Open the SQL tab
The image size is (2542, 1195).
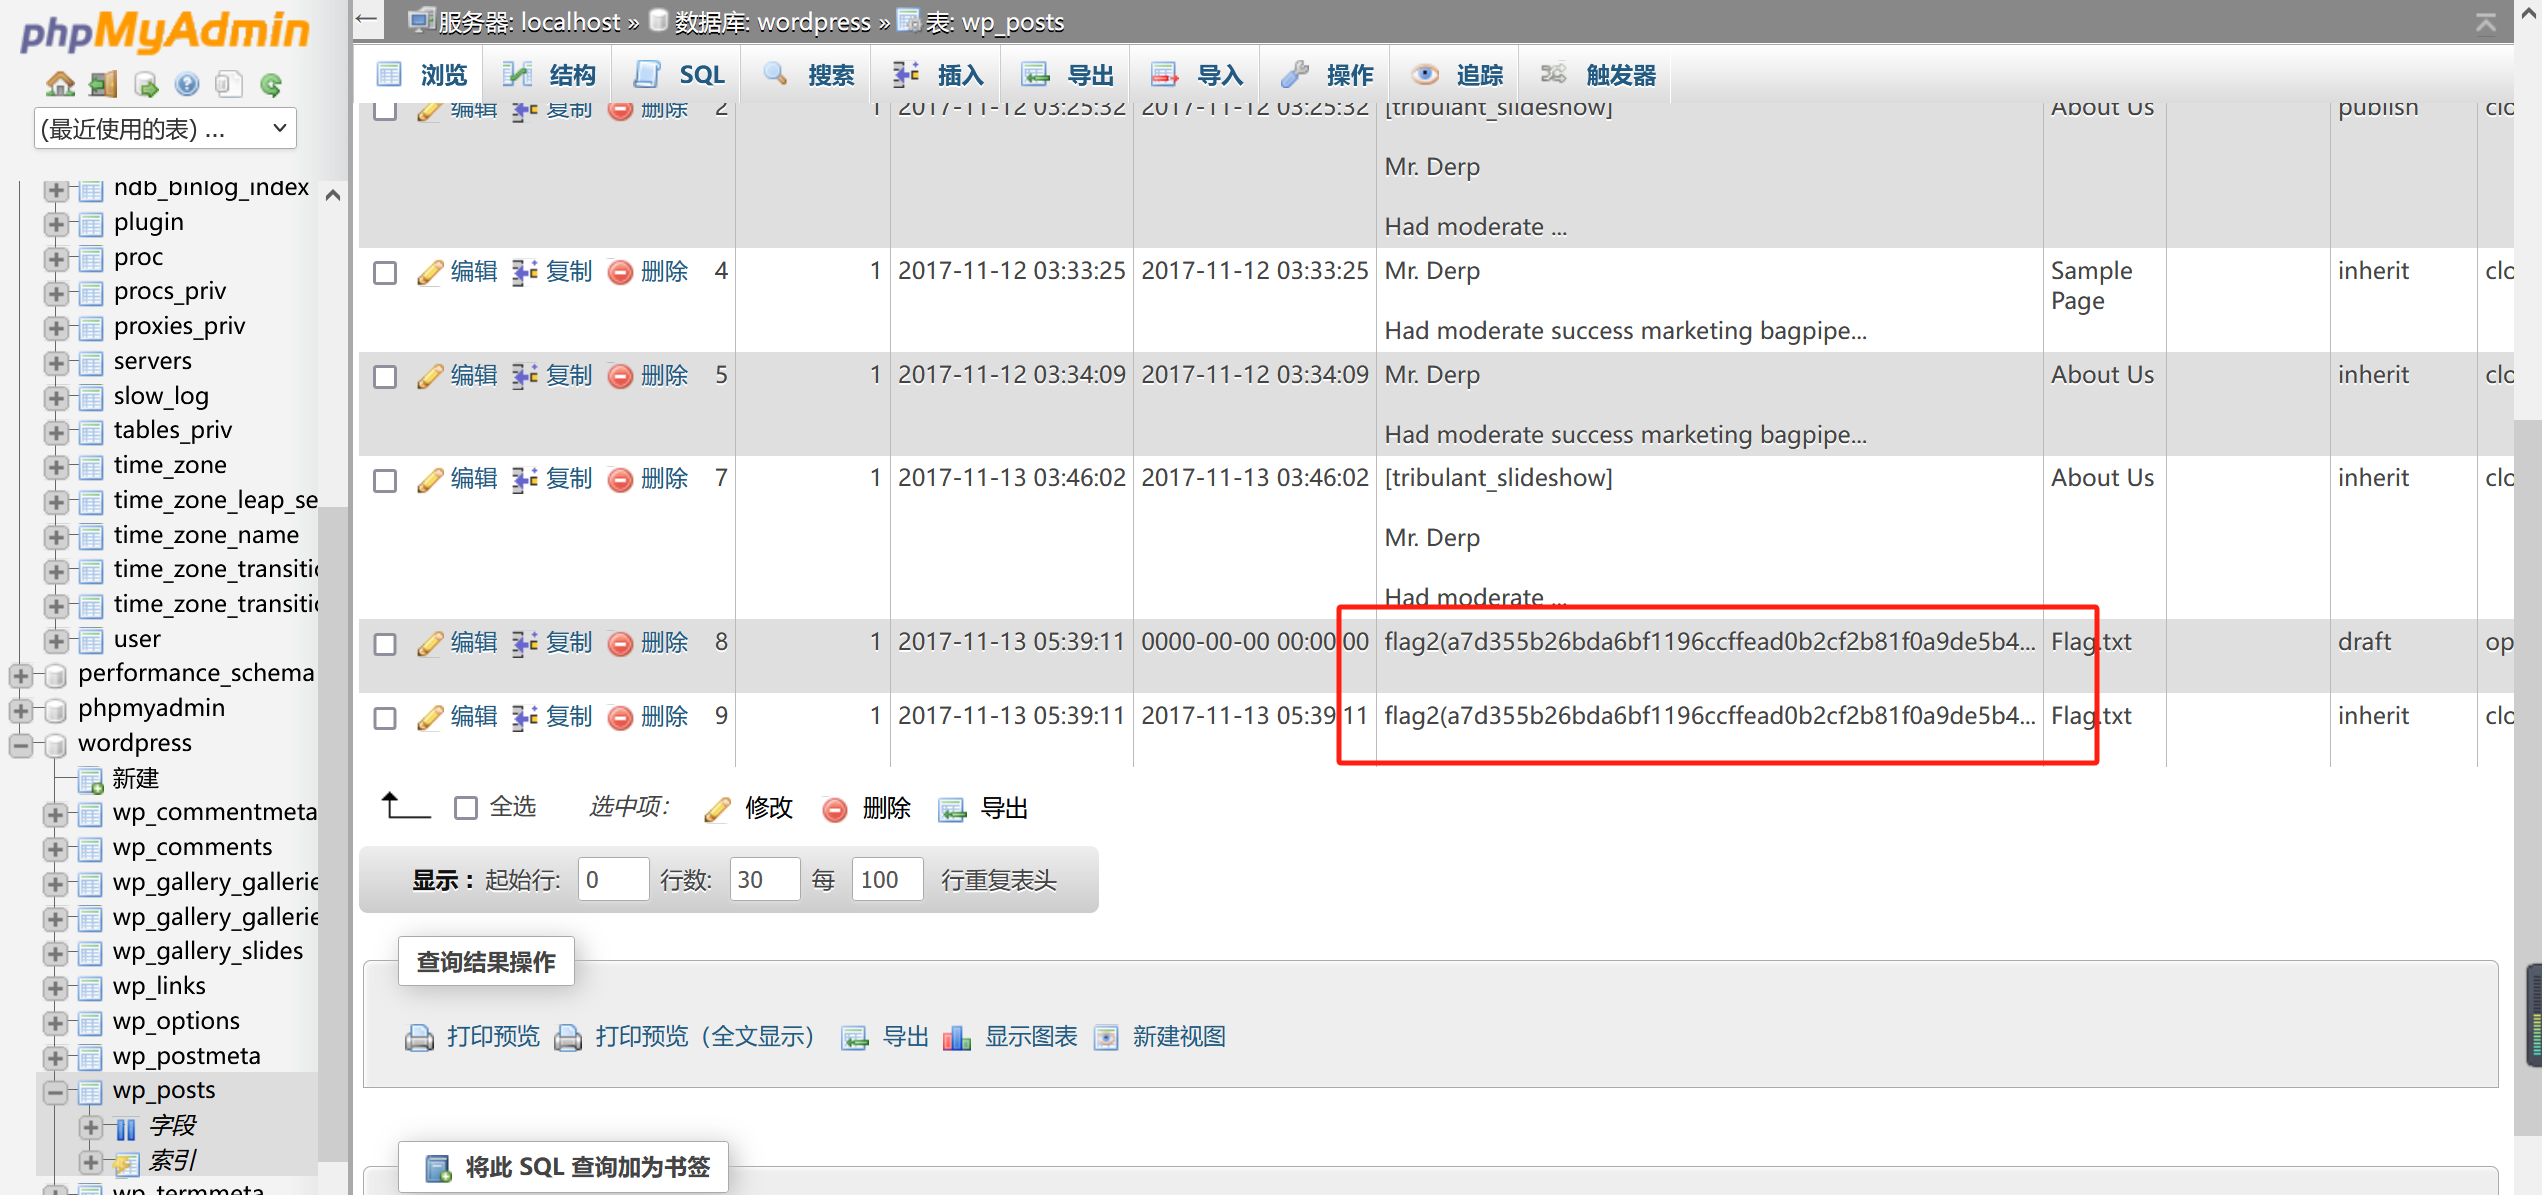tap(679, 75)
